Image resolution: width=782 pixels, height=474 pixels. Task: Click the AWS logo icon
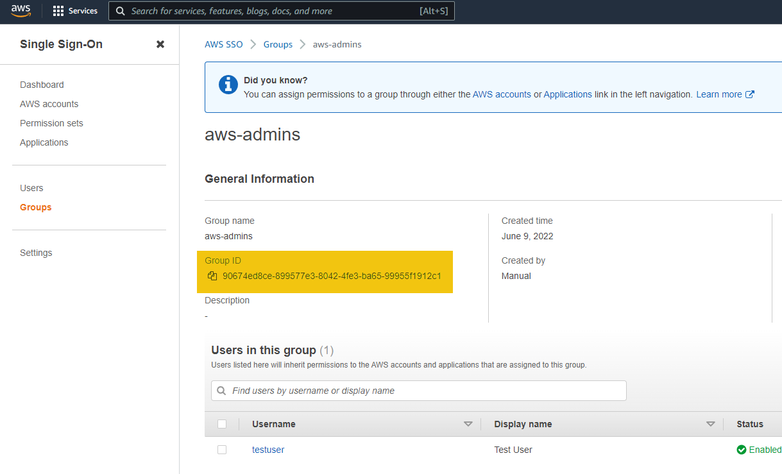tap(21, 11)
